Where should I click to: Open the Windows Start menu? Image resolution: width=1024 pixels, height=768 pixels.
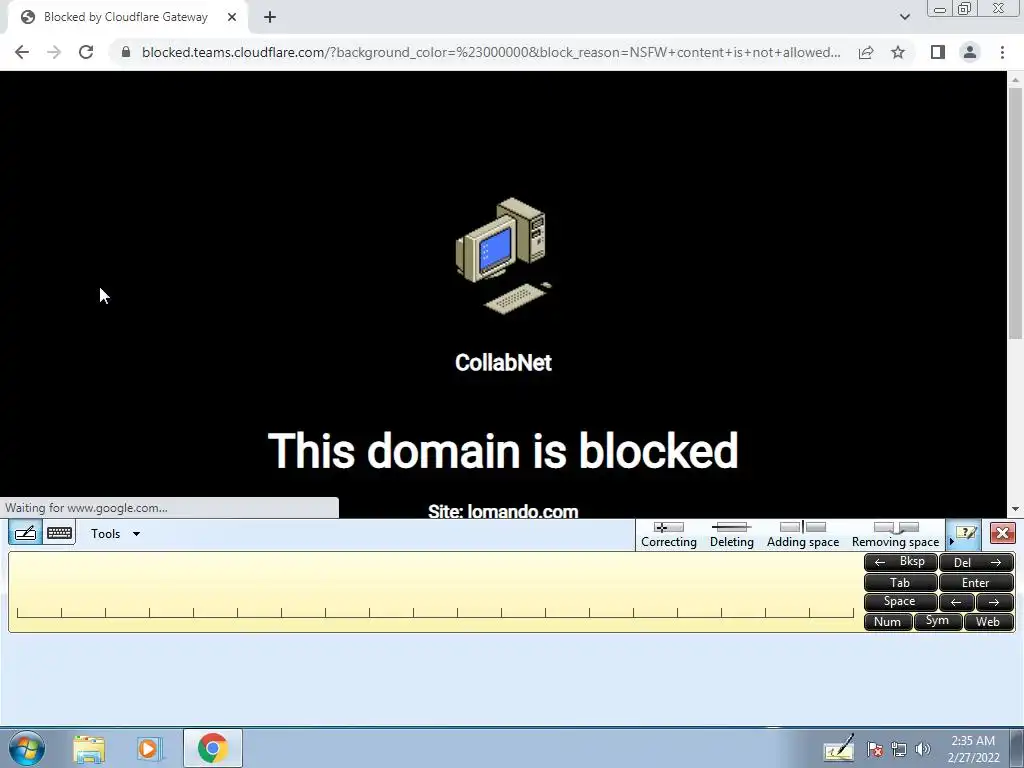click(27, 748)
